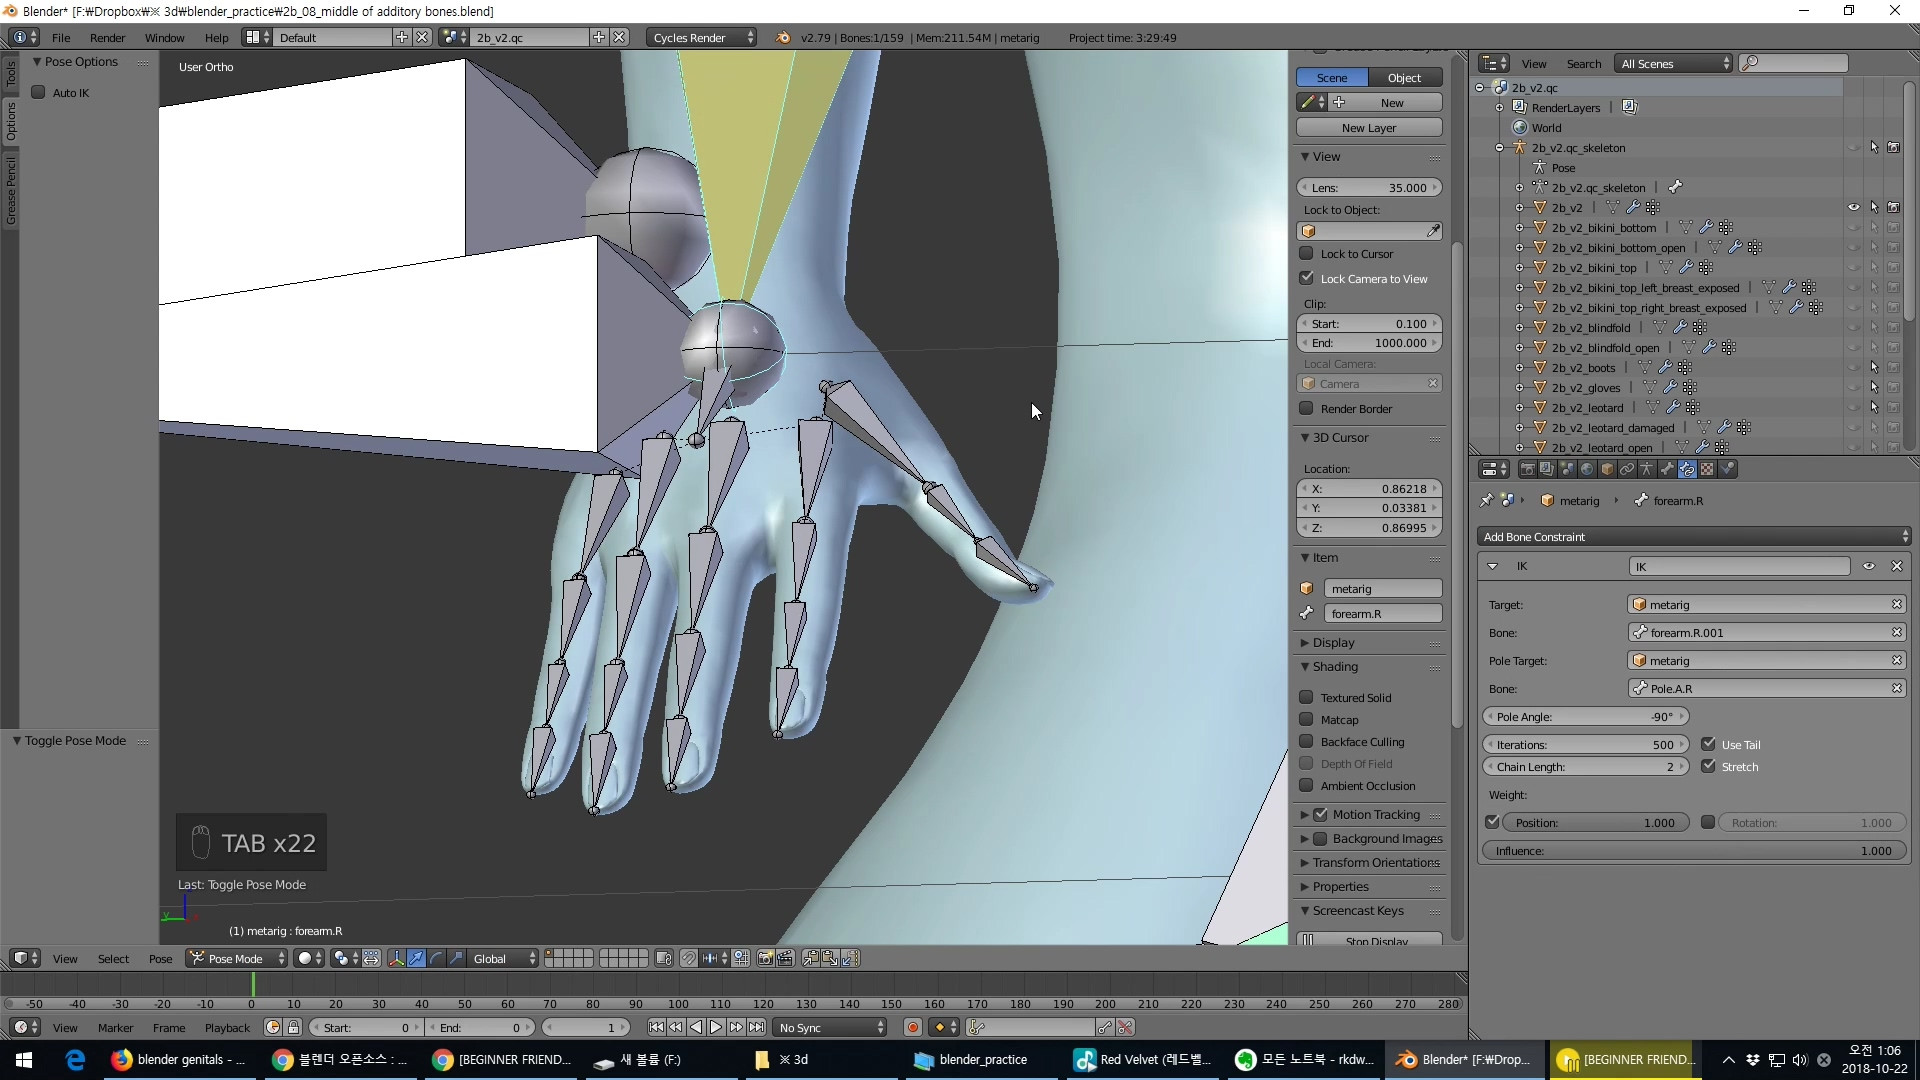The height and width of the screenshot is (1080, 1920).
Task: Switch to the Object grease pencil tab
Action: pyautogui.click(x=1404, y=77)
